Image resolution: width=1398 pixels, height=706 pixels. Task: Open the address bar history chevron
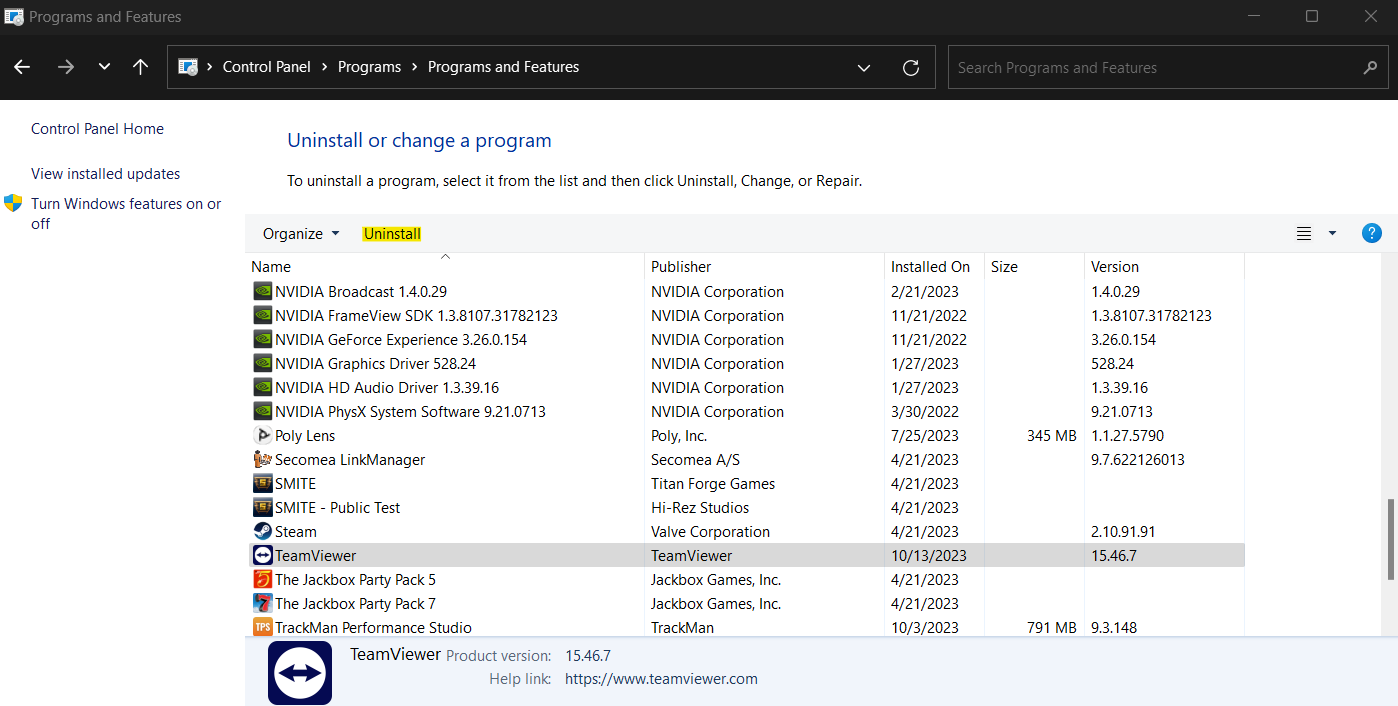(x=863, y=67)
